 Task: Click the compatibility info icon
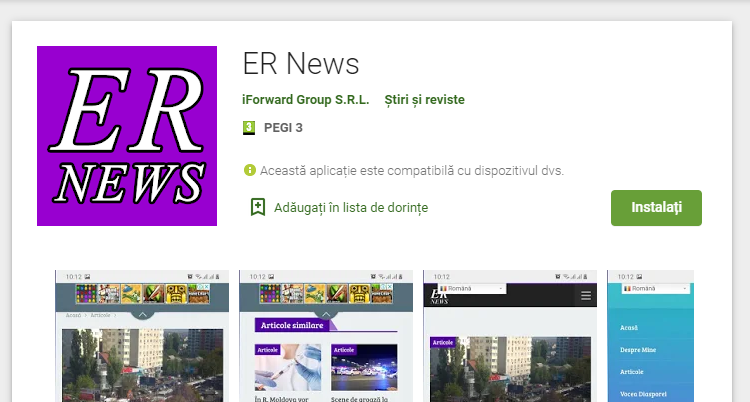pyautogui.click(x=249, y=171)
